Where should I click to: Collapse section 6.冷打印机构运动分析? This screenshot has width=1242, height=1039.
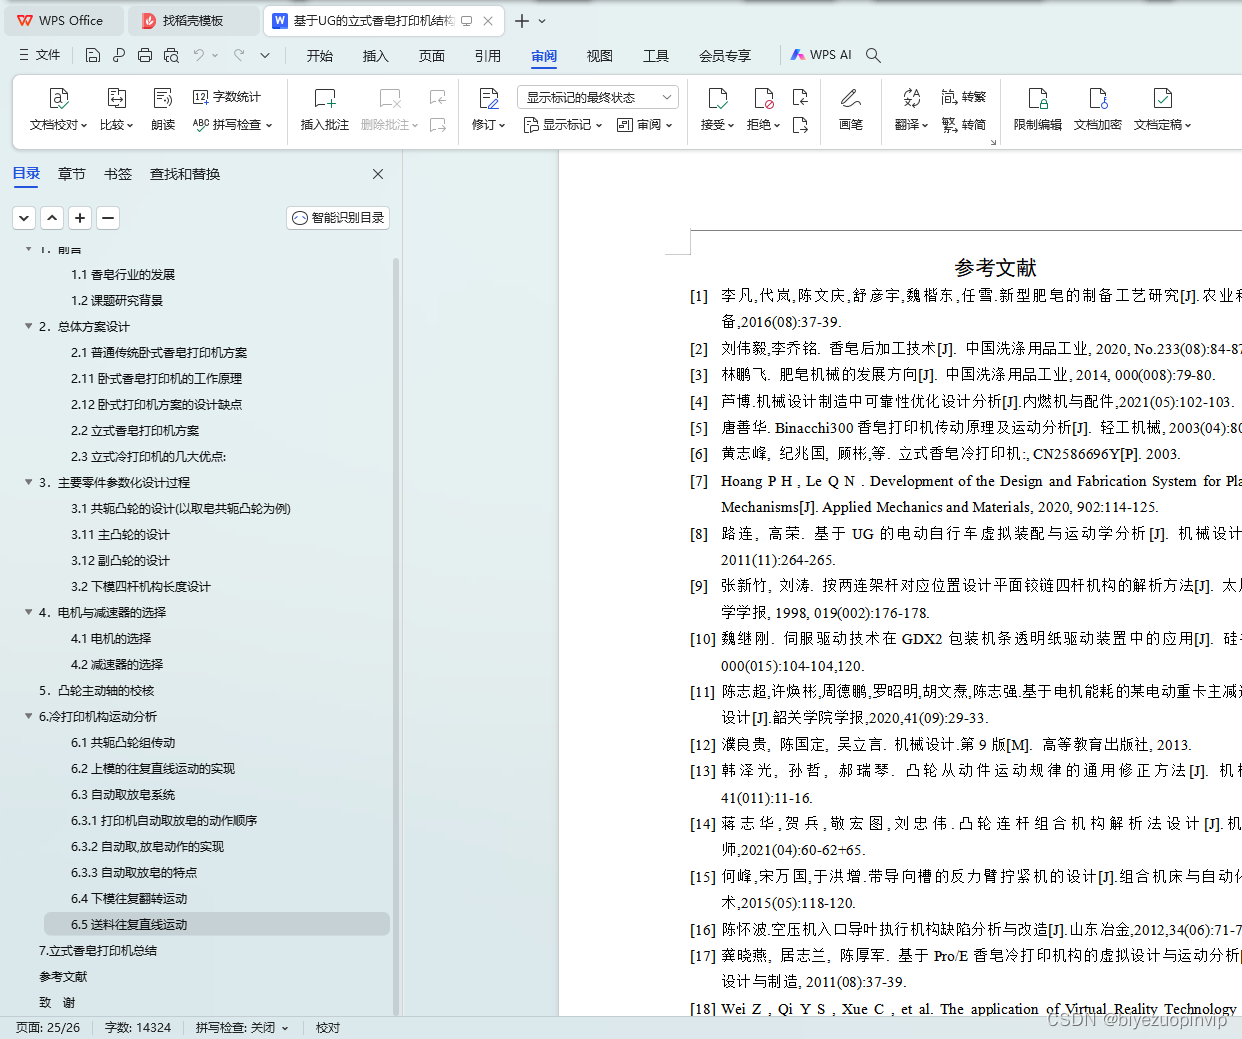[28, 716]
